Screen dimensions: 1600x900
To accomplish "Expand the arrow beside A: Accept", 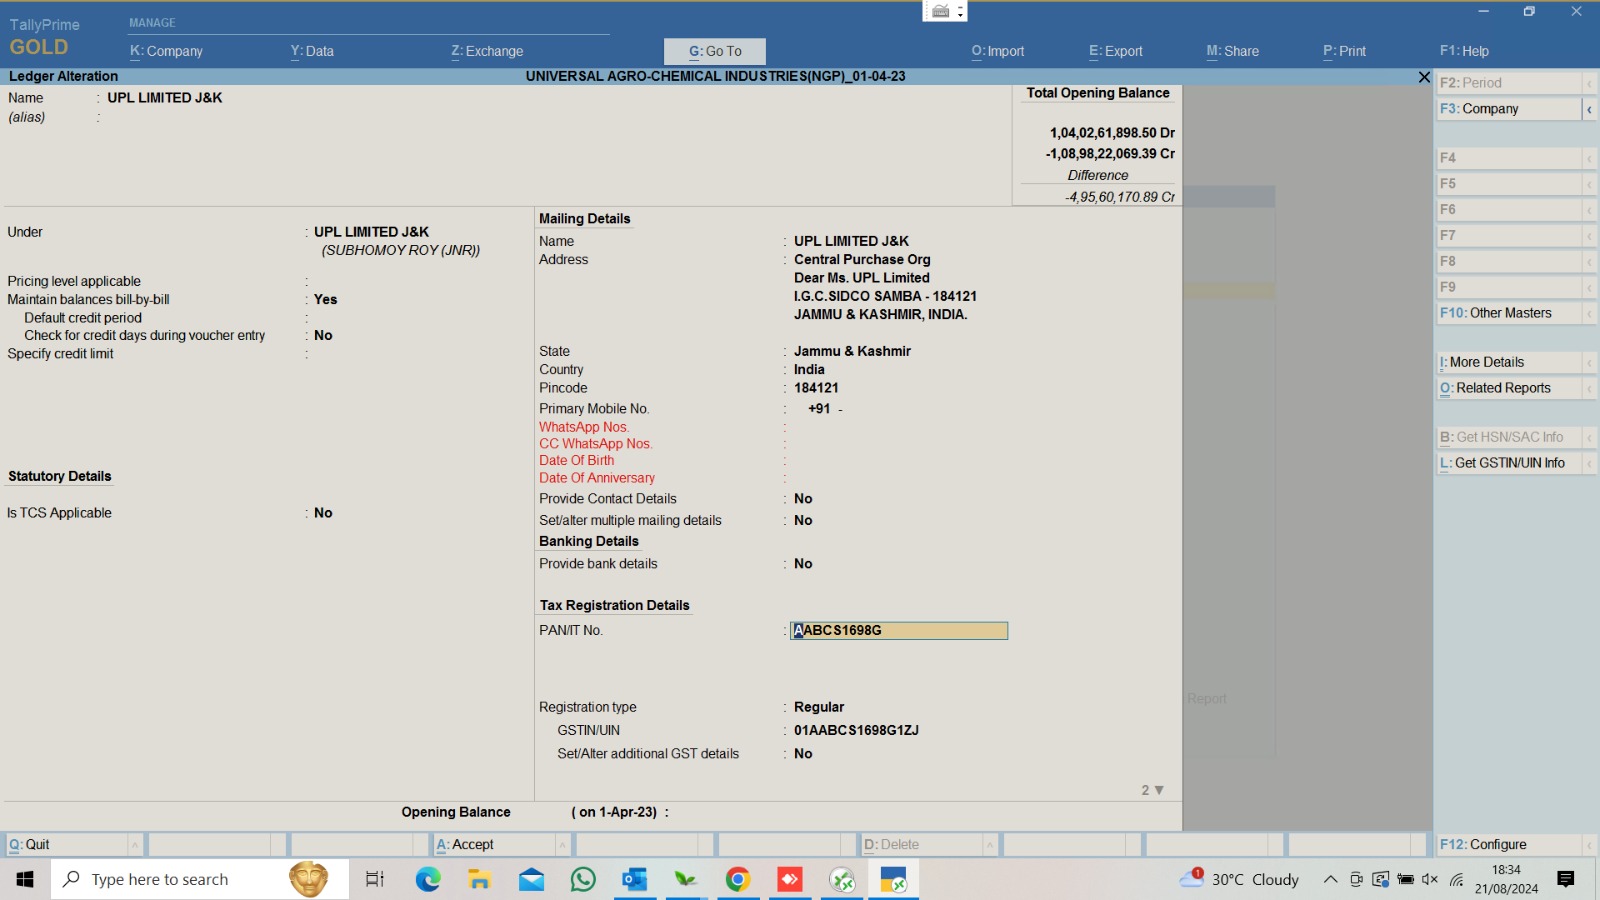I will 562,845.
